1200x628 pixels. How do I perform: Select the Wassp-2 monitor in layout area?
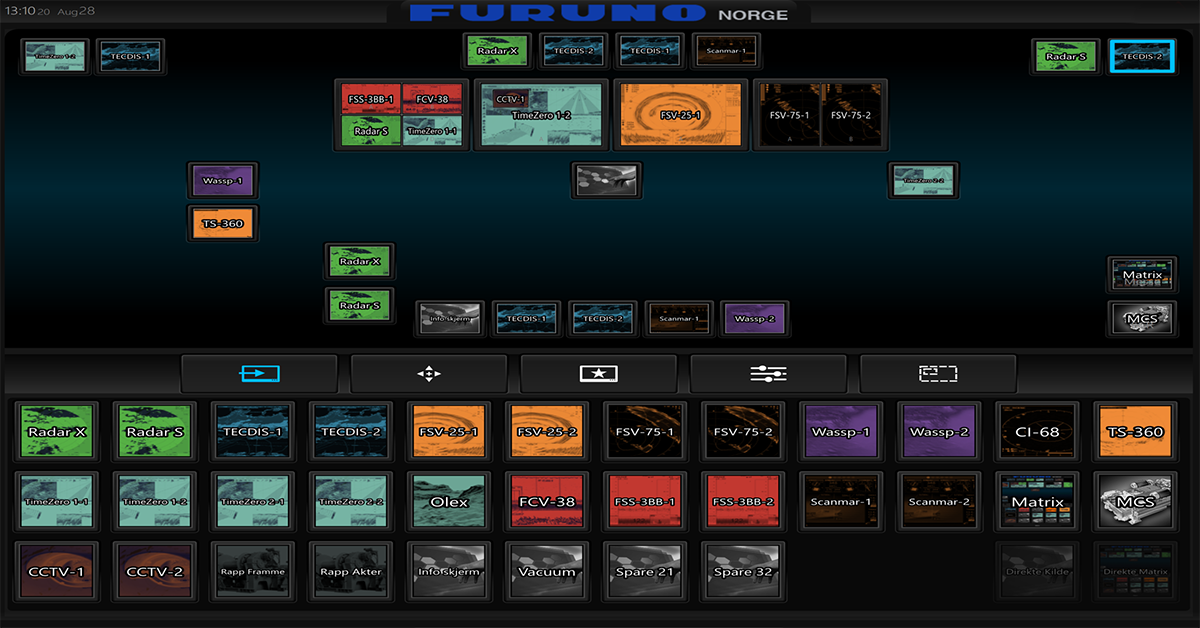click(x=754, y=318)
